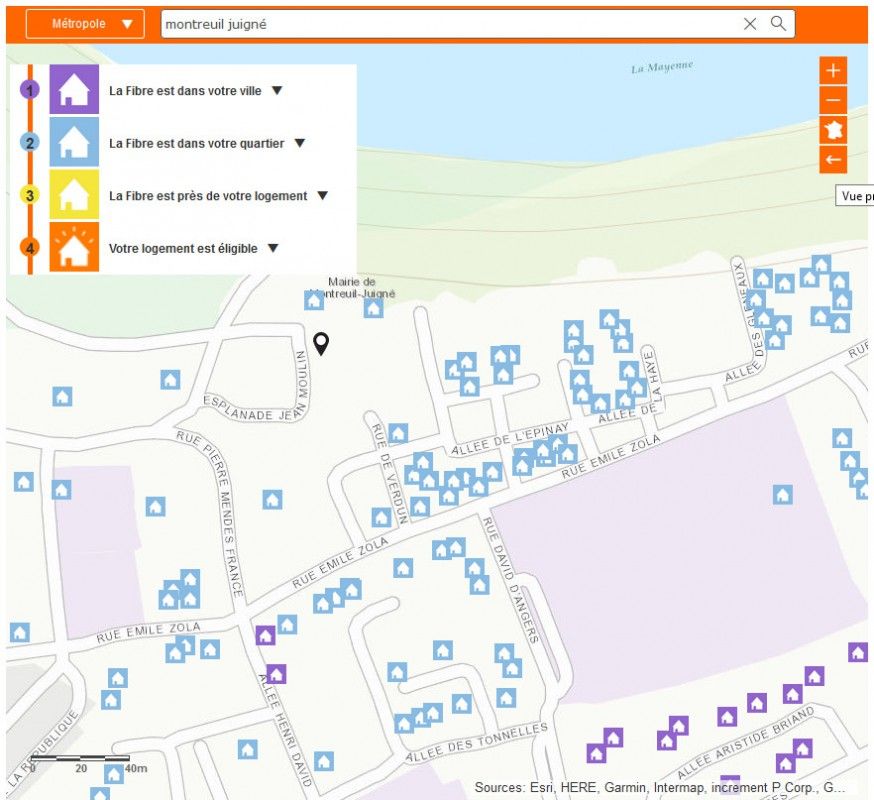Image resolution: width=874 pixels, height=800 pixels.
Task: Click the 'La Mayenne' river label
Action: click(662, 67)
